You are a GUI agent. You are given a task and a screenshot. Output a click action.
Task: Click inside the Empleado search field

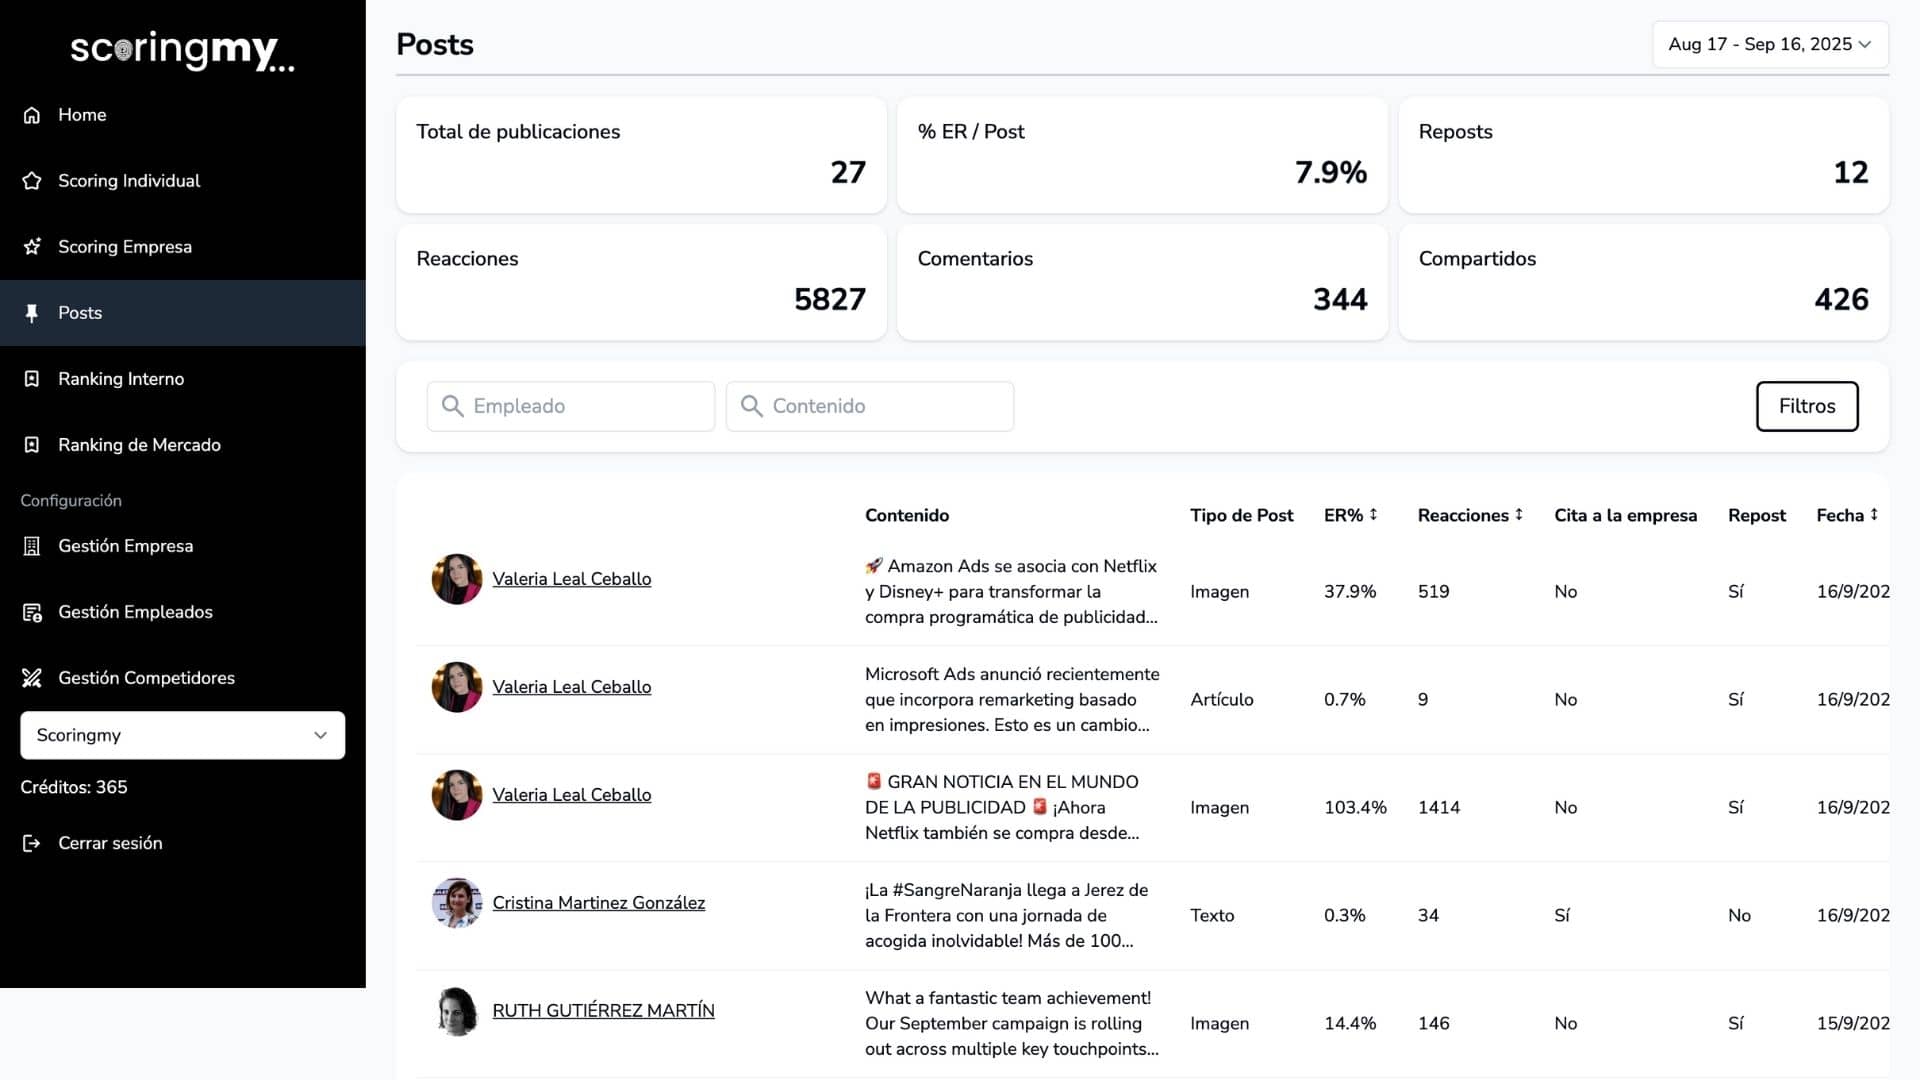(570, 406)
